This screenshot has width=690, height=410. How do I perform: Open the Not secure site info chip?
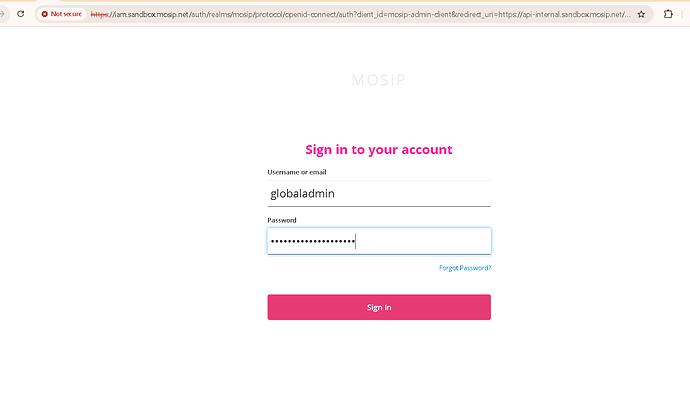[61, 14]
